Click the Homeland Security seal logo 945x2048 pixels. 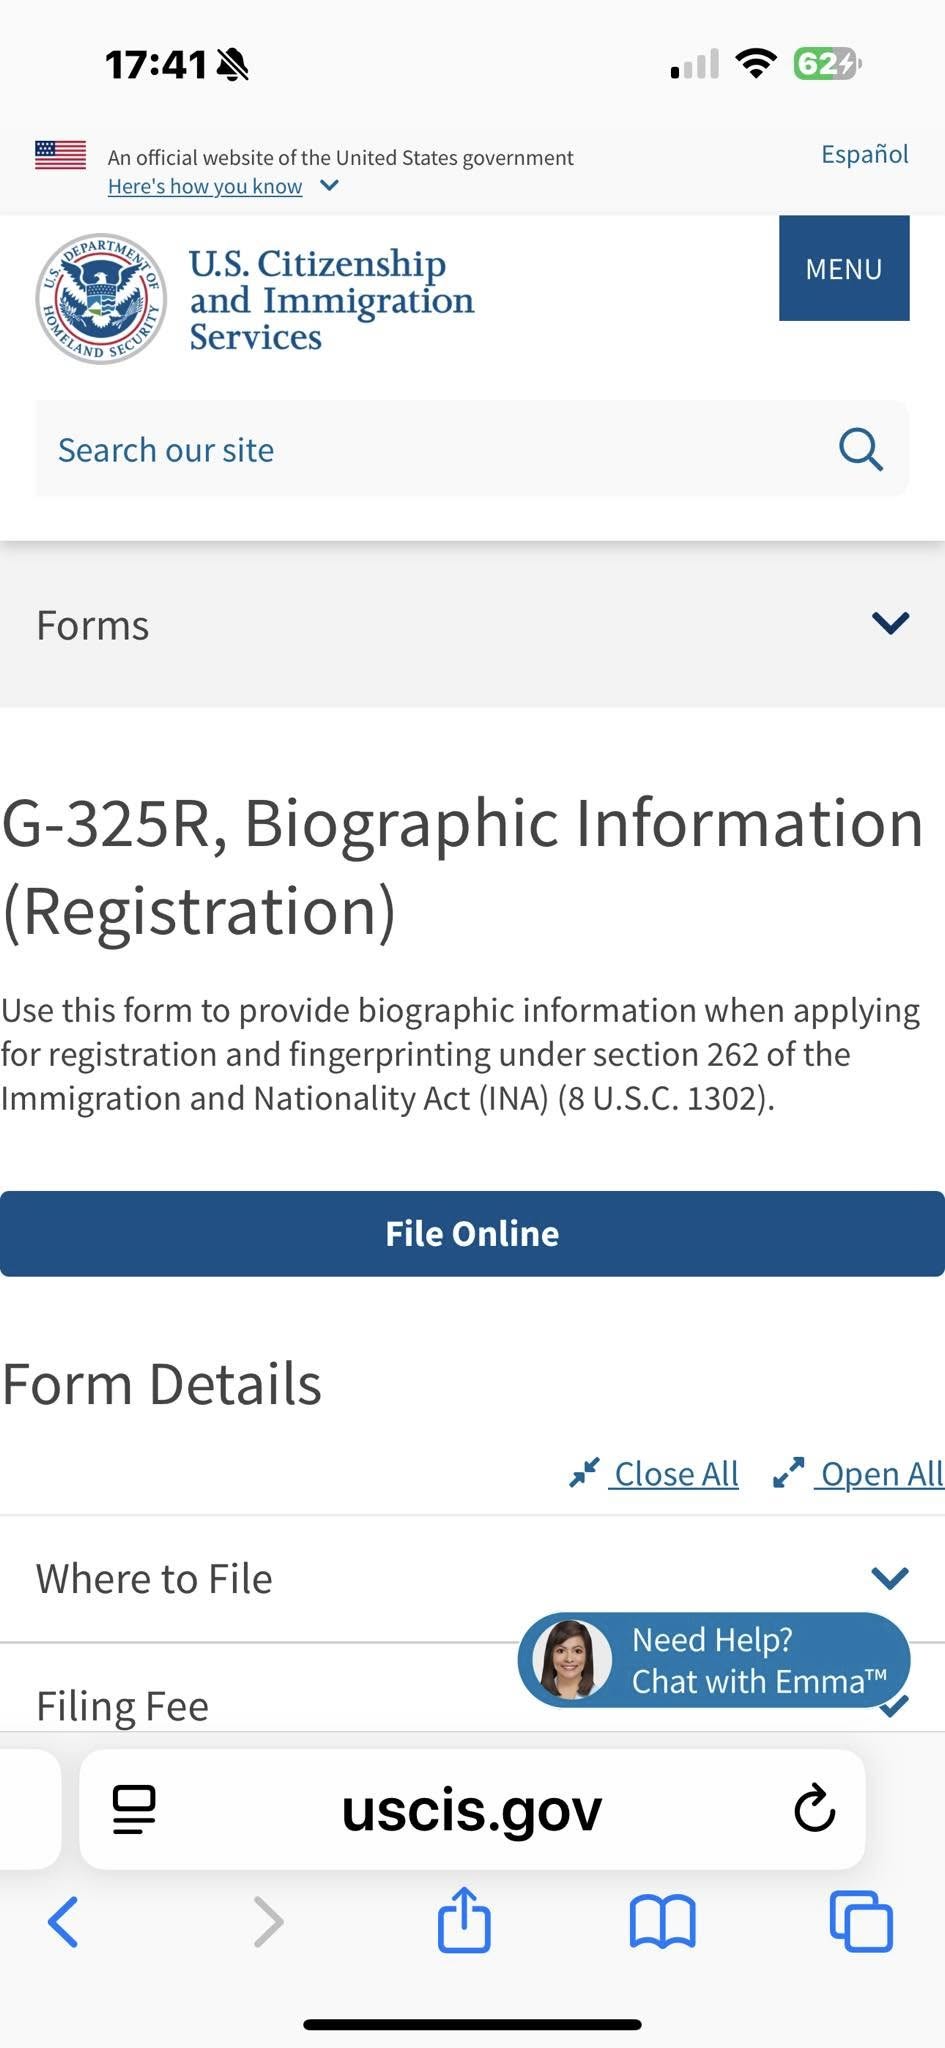click(101, 298)
